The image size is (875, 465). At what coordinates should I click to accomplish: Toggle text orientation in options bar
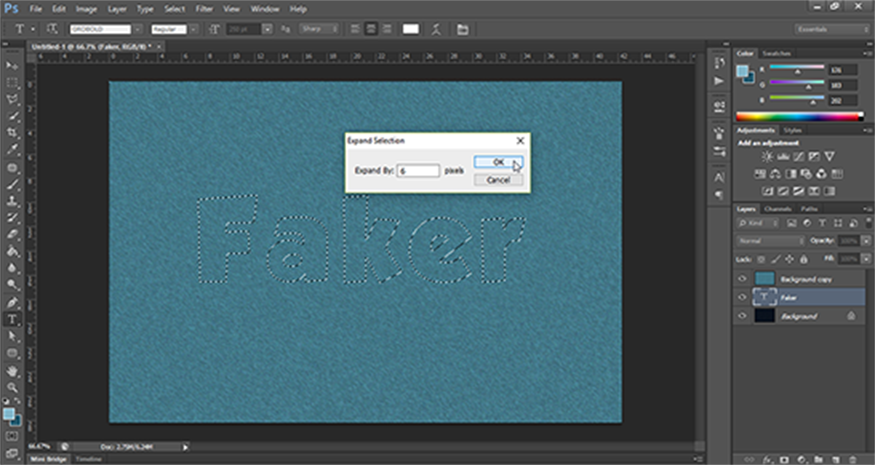coord(52,29)
